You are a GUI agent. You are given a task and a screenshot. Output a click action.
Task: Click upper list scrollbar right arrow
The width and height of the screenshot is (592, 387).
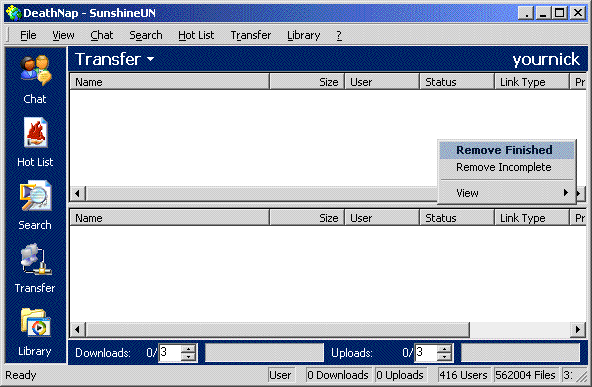tap(580, 193)
